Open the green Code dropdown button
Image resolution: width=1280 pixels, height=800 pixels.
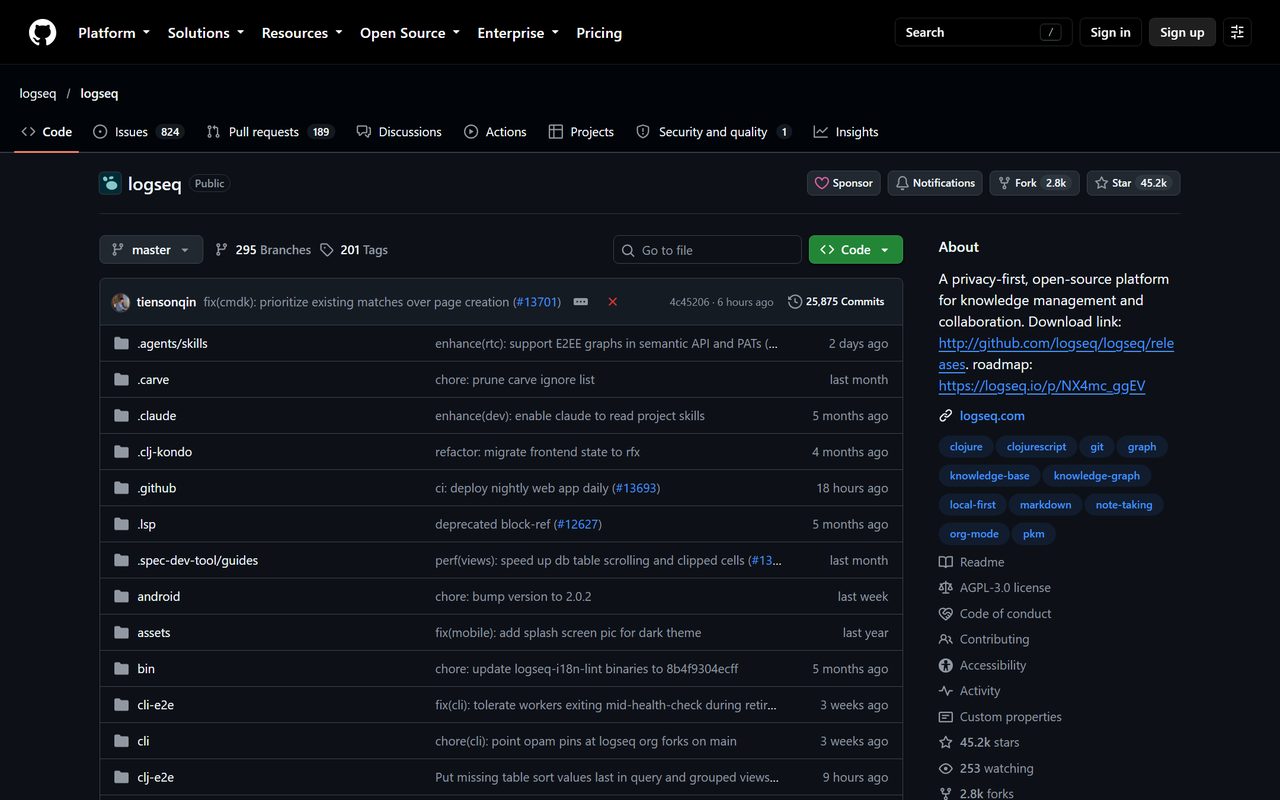(856, 250)
